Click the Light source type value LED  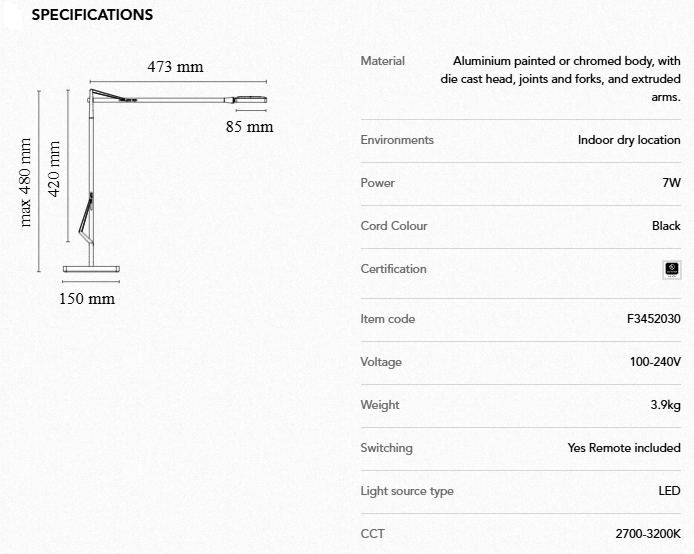pyautogui.click(x=669, y=491)
